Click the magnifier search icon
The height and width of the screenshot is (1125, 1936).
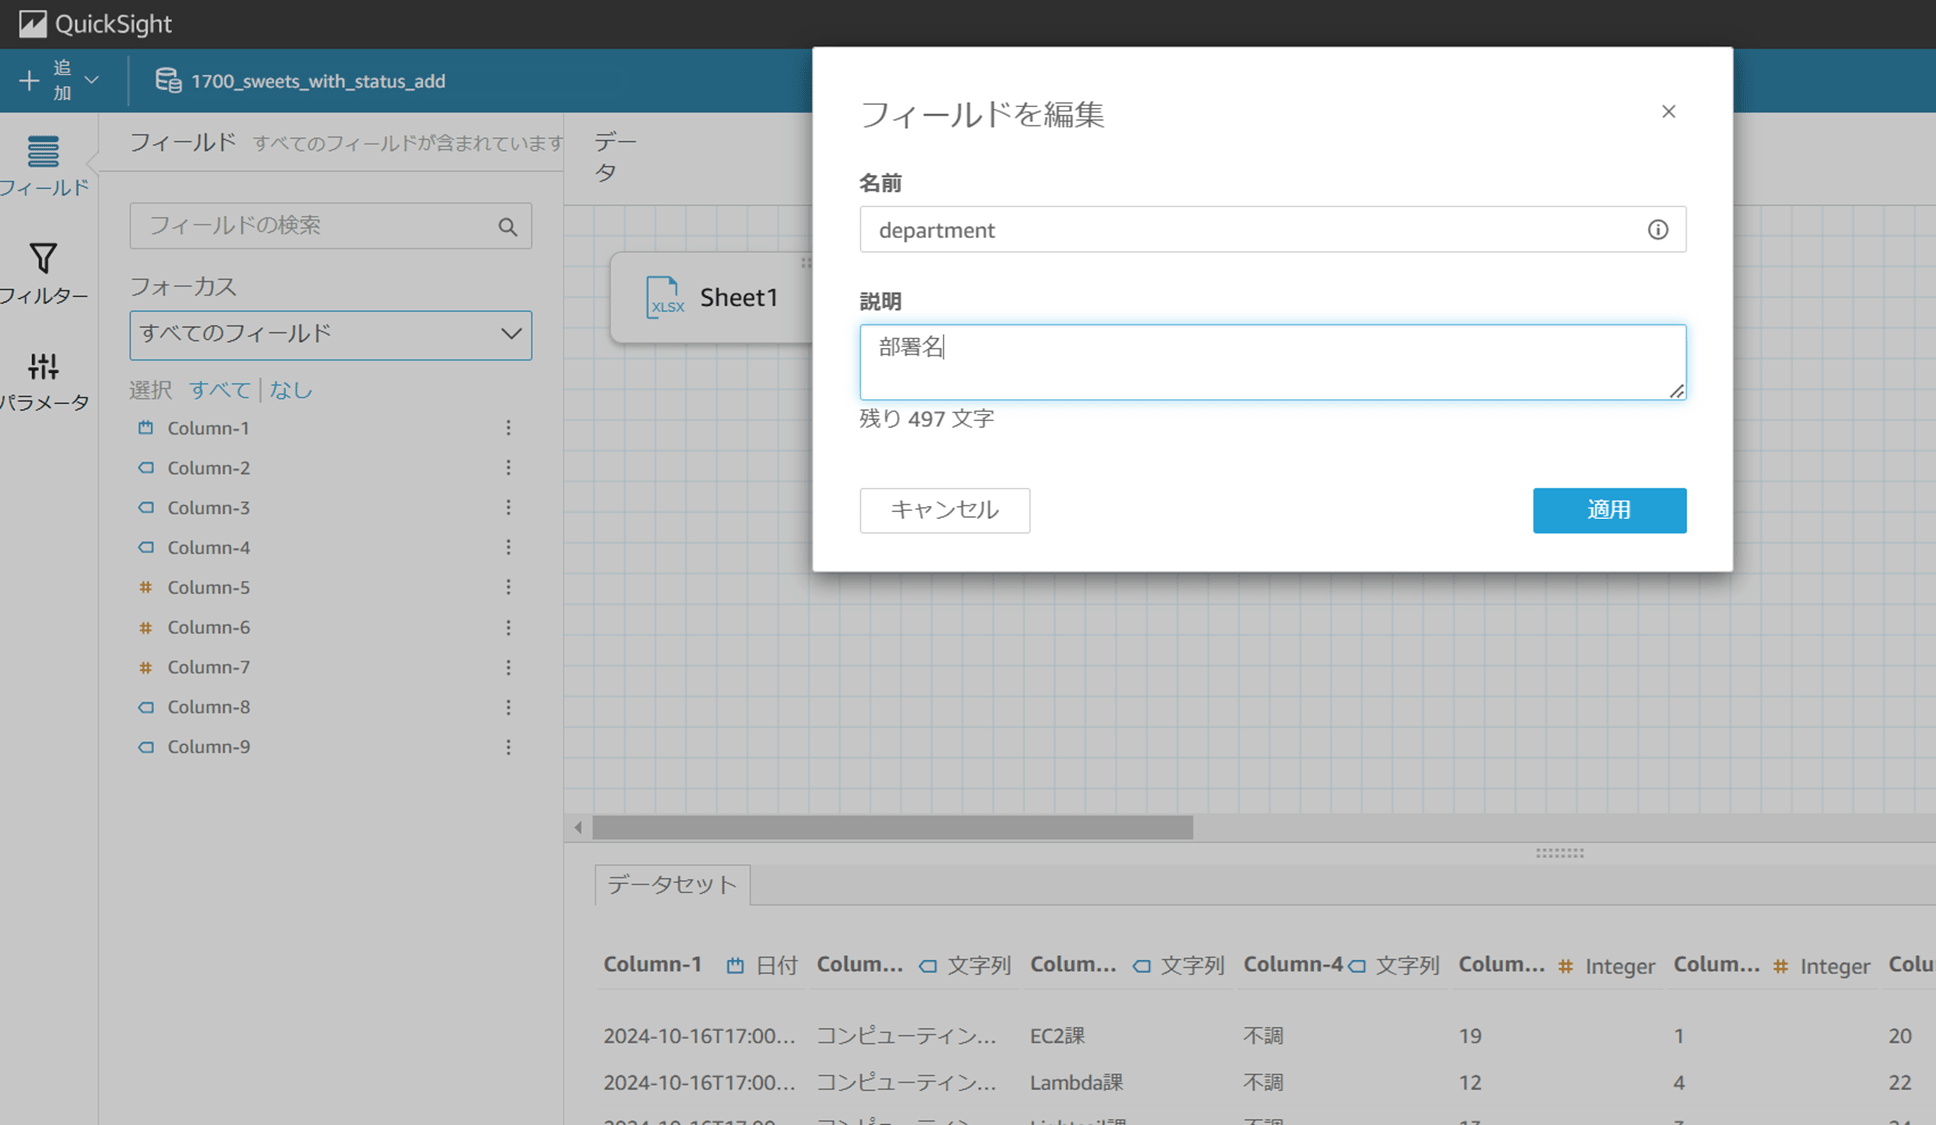pyautogui.click(x=508, y=227)
